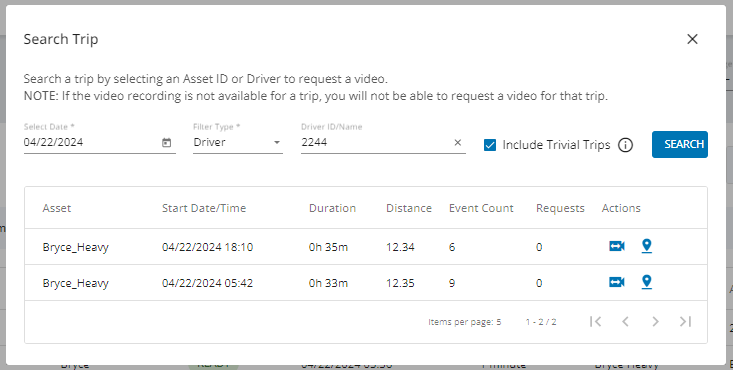This screenshot has height=370, width=733.
Task: Select Bryce_Heavy in the 18:10 row
Action: 76,247
